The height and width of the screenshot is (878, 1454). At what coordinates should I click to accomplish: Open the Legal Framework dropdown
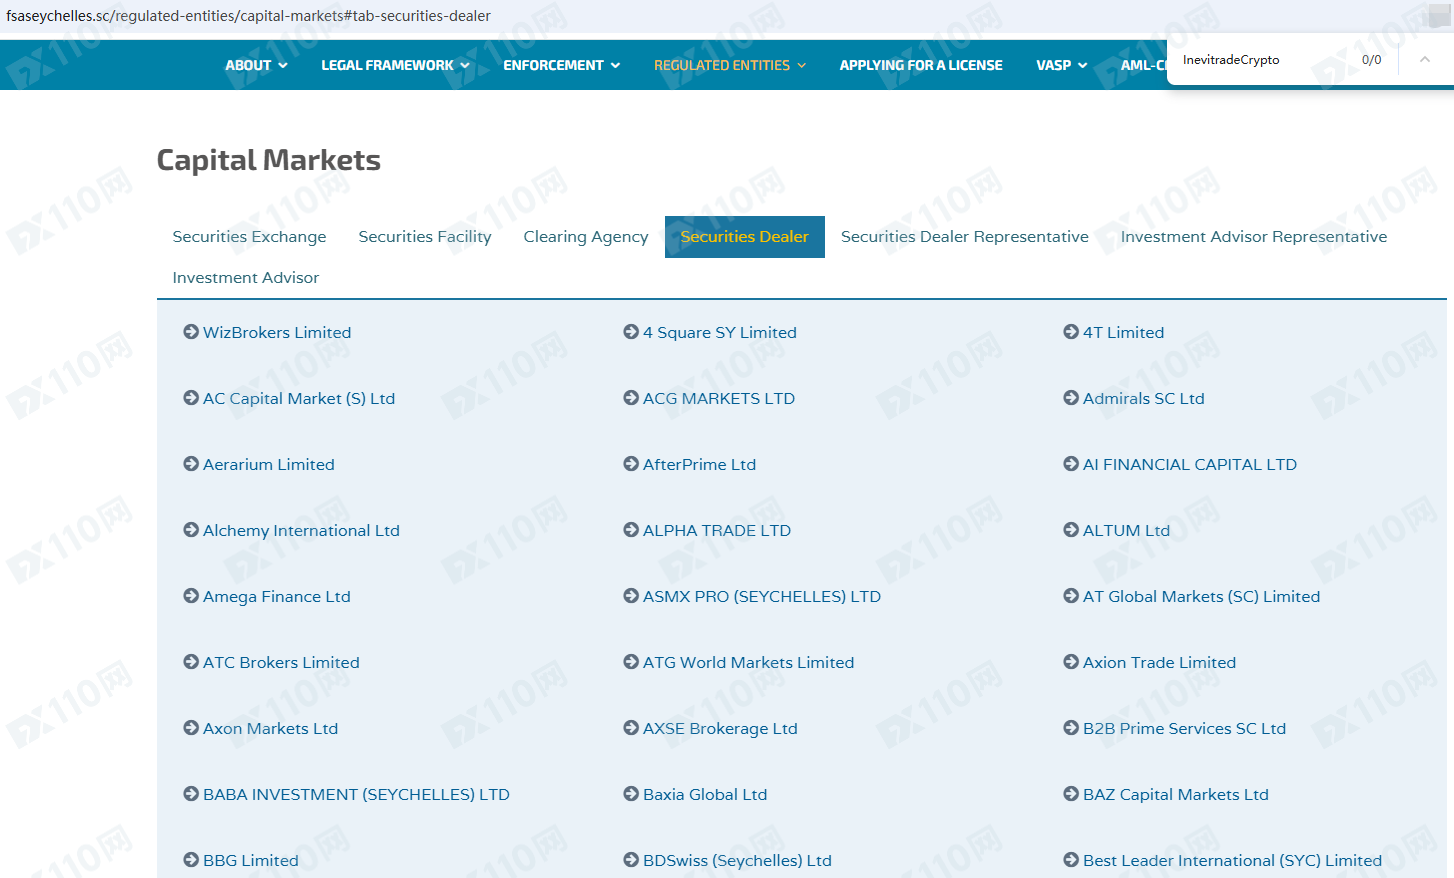click(x=395, y=65)
